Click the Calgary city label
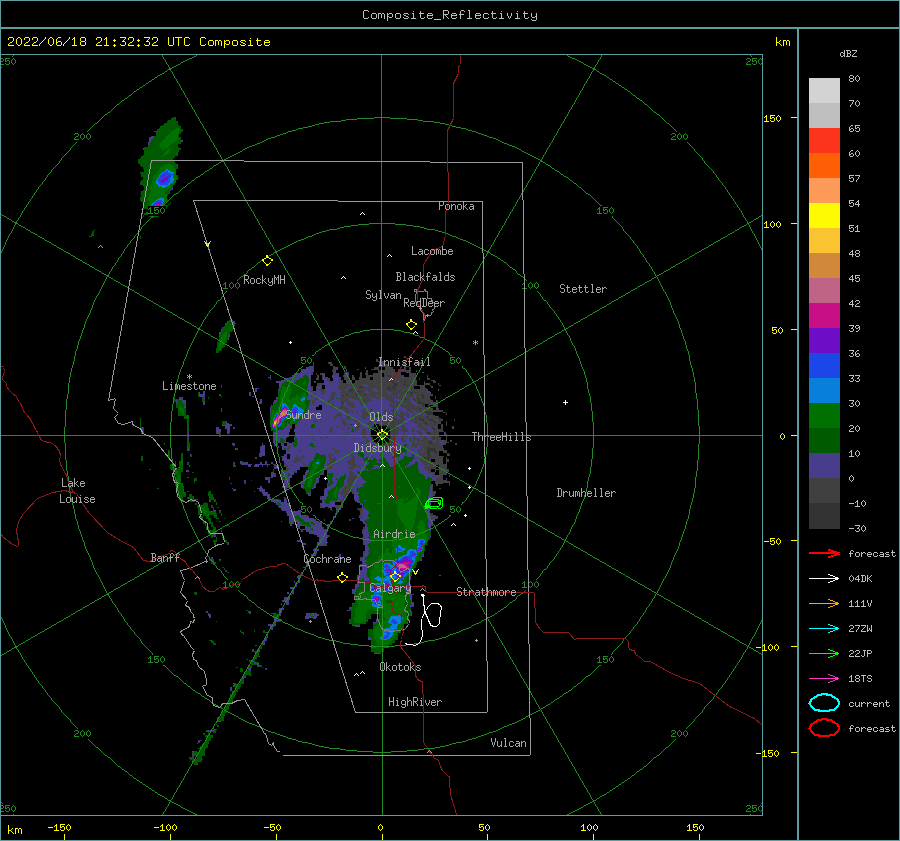The height and width of the screenshot is (841, 900). point(390,588)
